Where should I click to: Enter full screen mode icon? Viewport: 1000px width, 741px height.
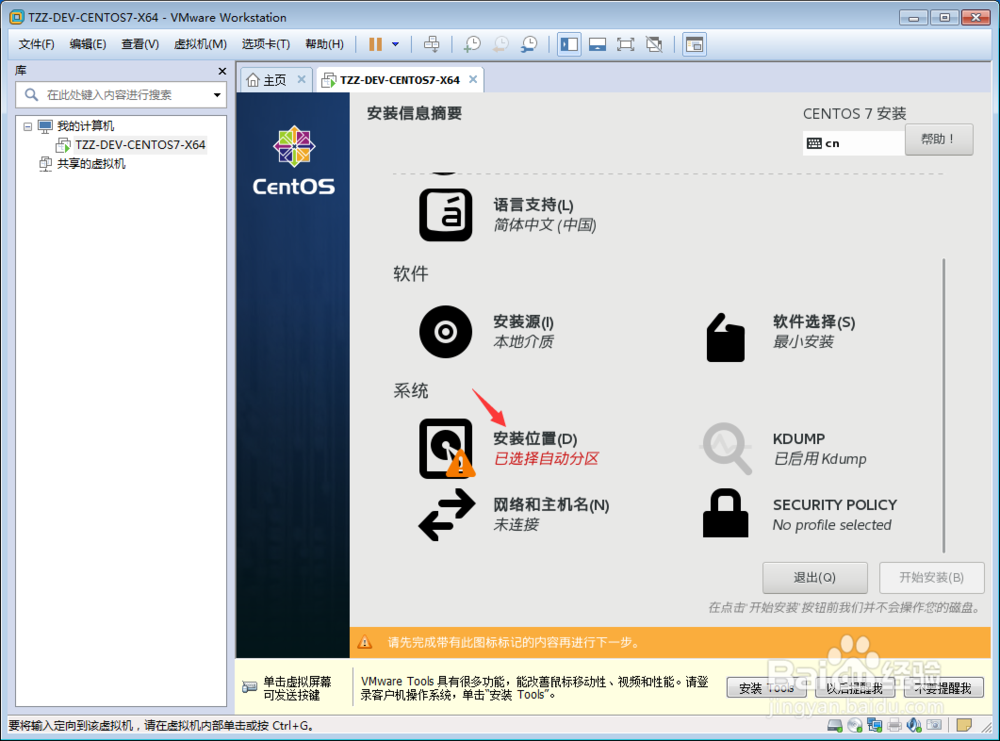pyautogui.click(x=626, y=44)
